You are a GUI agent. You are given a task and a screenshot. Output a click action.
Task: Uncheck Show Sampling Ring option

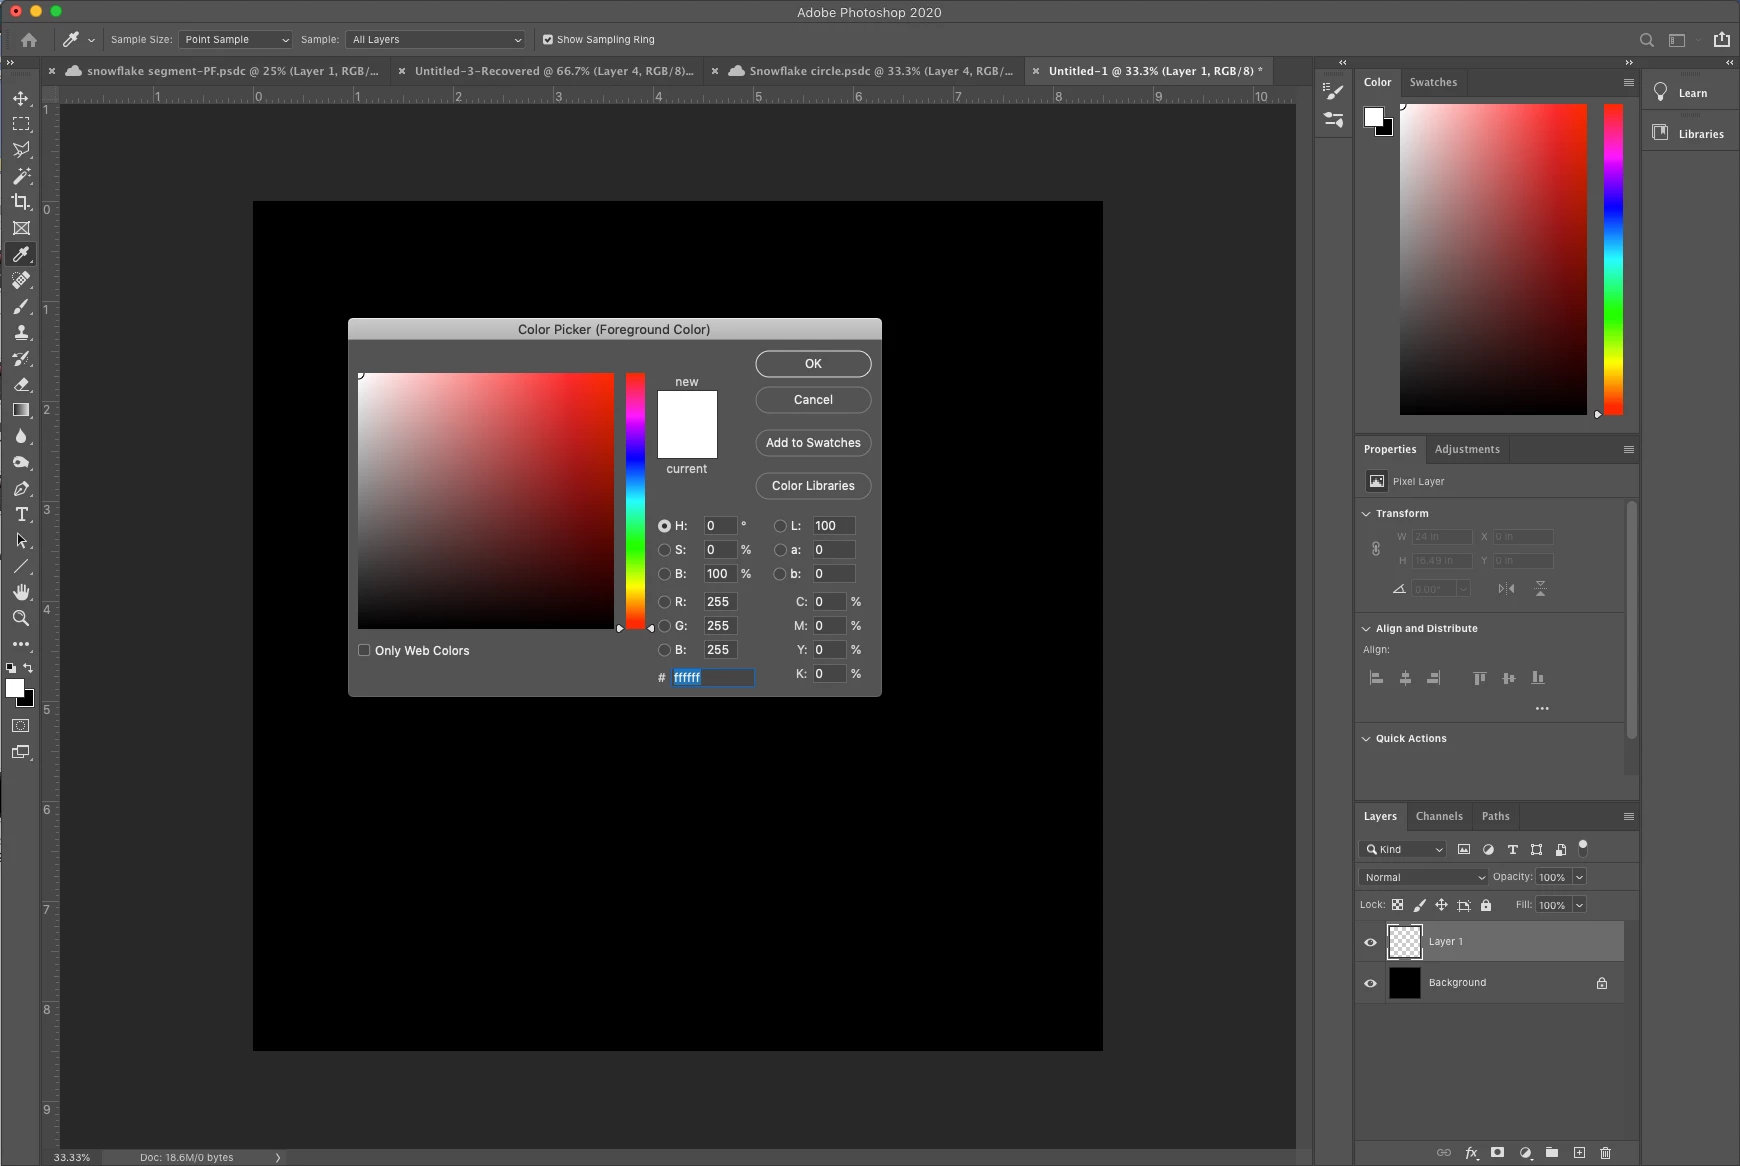pyautogui.click(x=547, y=40)
